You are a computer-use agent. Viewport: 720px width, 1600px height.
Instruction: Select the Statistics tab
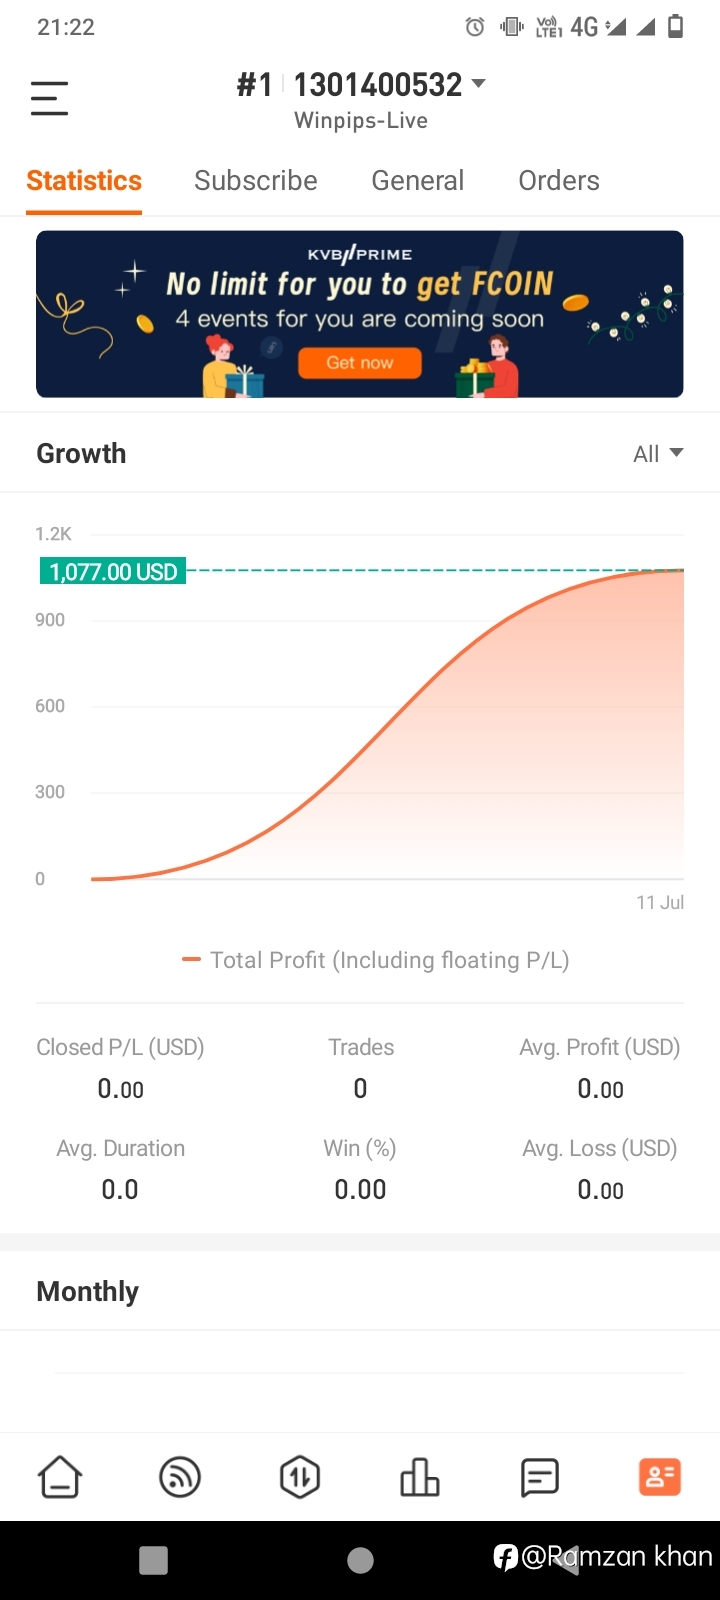pos(84,180)
